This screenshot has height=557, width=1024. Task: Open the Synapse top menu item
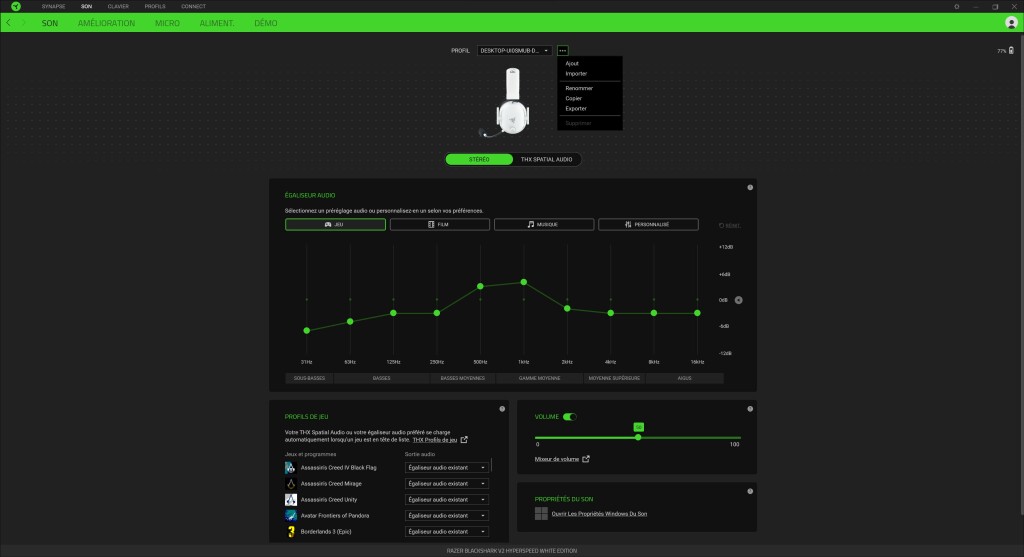point(54,7)
